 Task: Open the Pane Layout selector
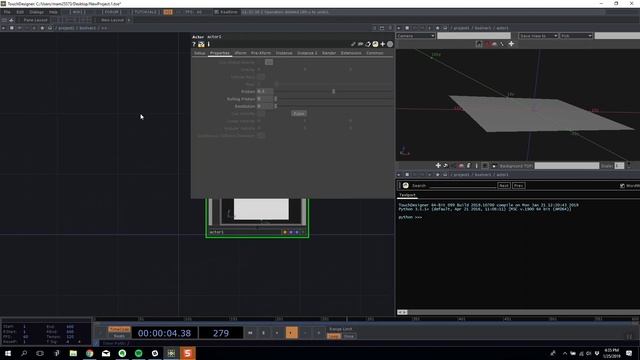click(35, 20)
